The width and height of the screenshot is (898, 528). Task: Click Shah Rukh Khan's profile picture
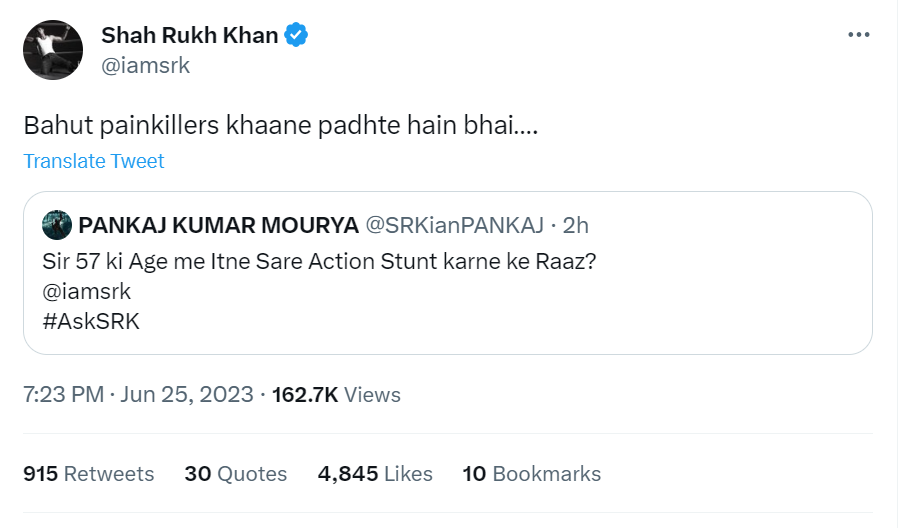pyautogui.click(x=53, y=49)
